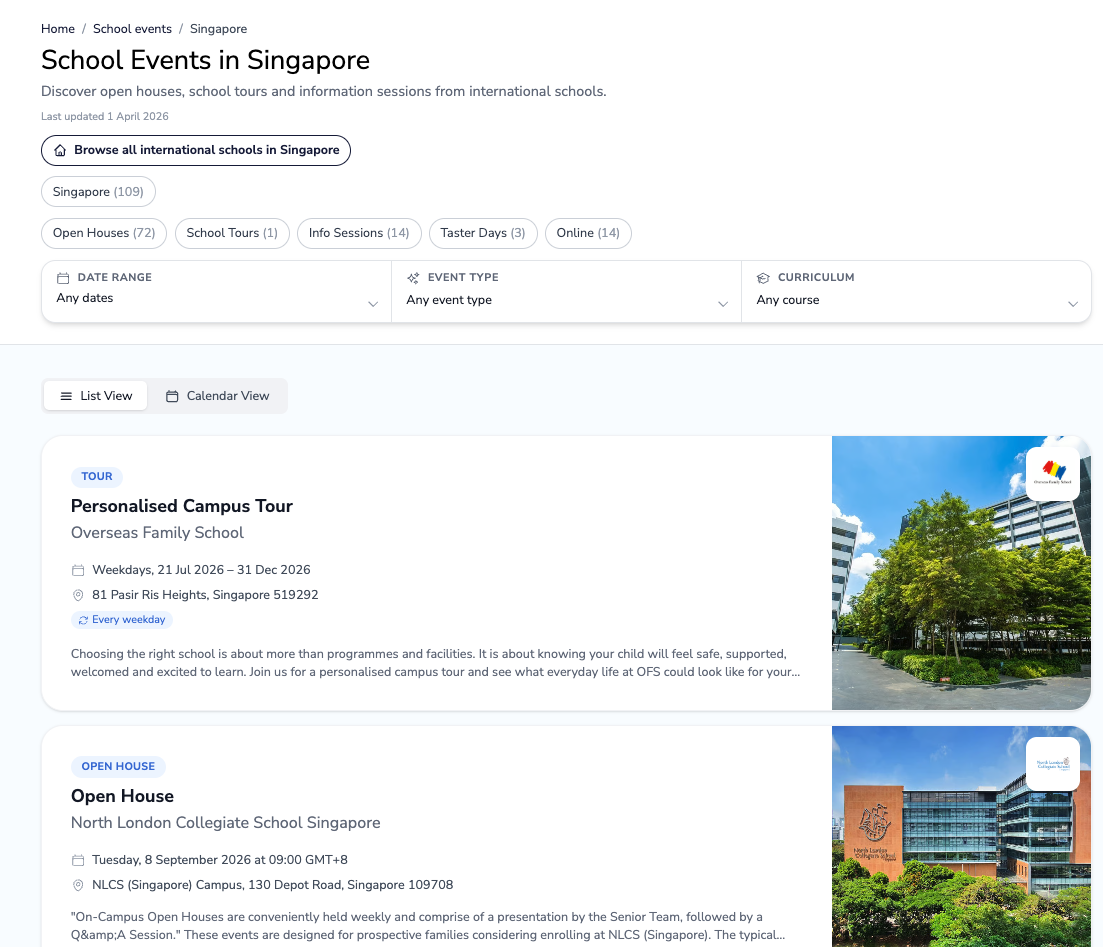Click the 'School Events in Singapore' heading
The height and width of the screenshot is (947, 1103).
tap(205, 60)
